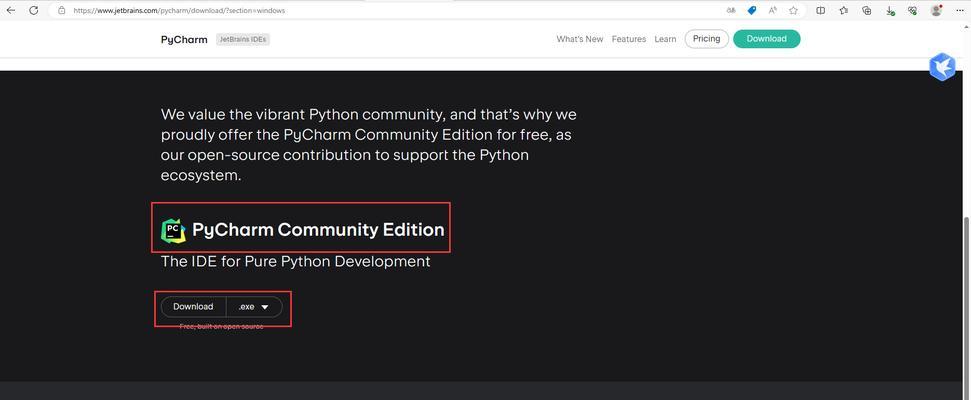Open browser Settings and more menu
971x400 pixels.
click(960, 11)
